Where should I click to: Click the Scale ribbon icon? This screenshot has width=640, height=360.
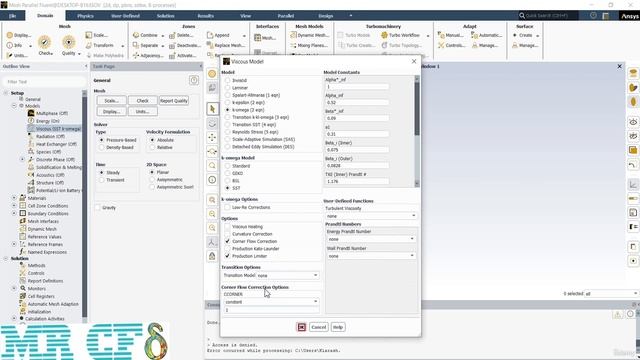coord(89,35)
